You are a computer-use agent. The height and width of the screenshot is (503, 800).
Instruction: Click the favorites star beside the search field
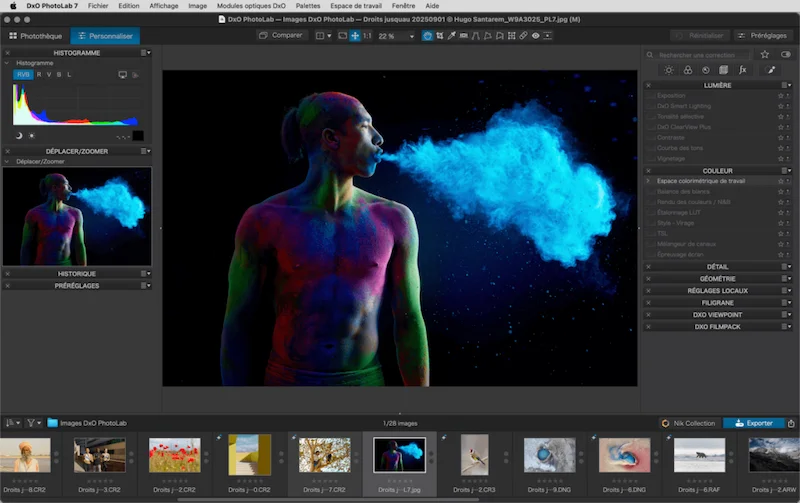765,54
